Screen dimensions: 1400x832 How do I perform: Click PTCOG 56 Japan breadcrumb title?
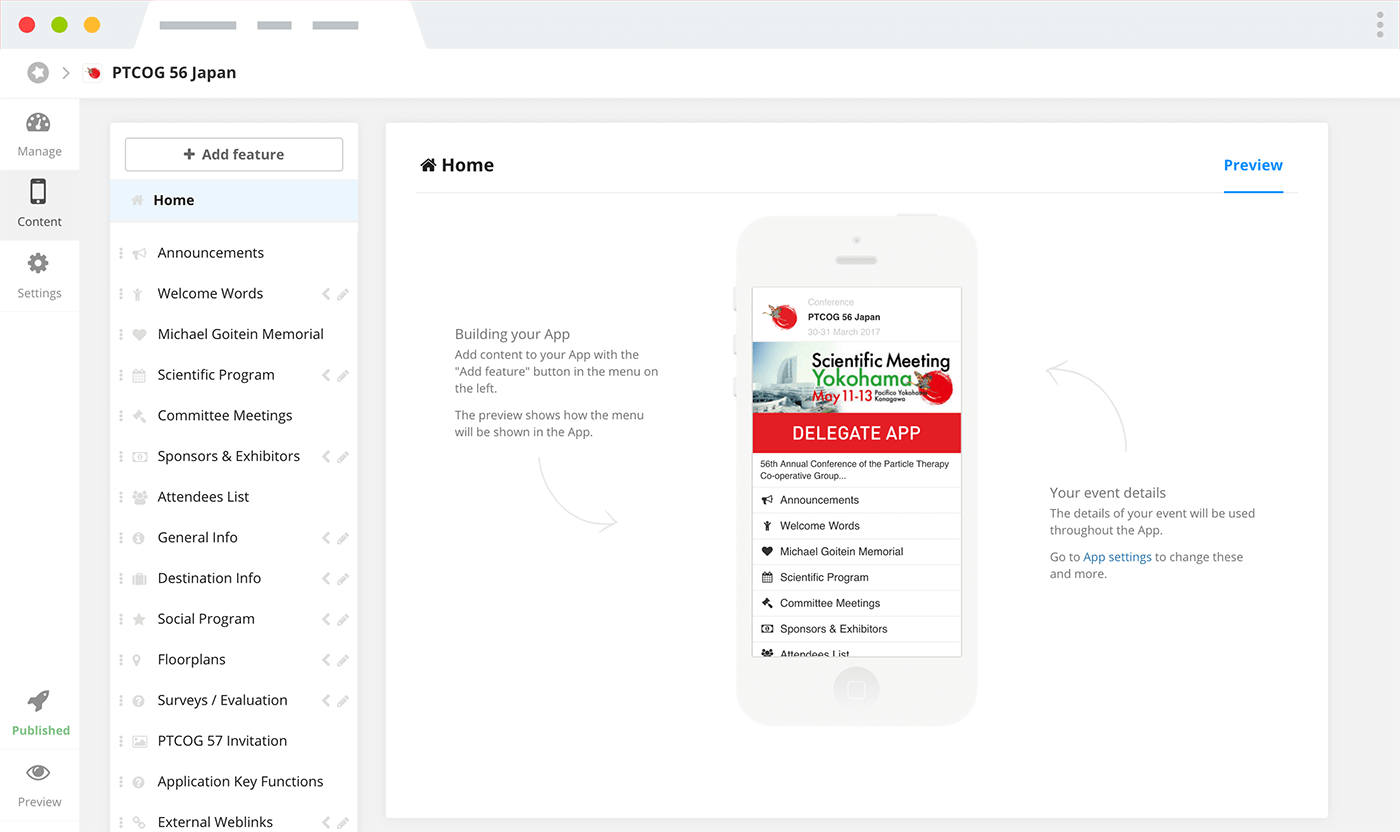click(174, 73)
